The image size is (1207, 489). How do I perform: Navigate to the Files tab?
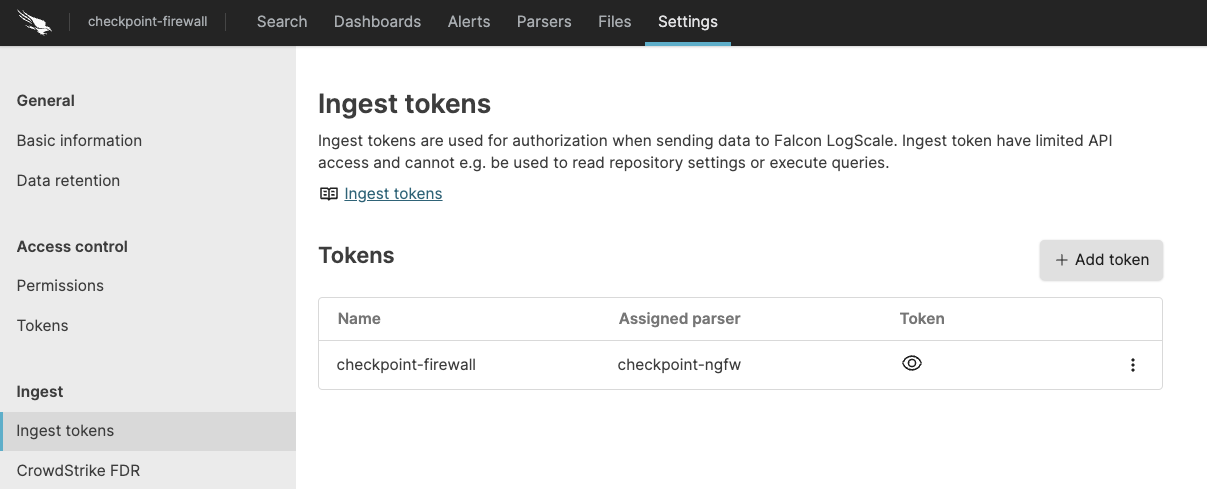pyautogui.click(x=614, y=21)
